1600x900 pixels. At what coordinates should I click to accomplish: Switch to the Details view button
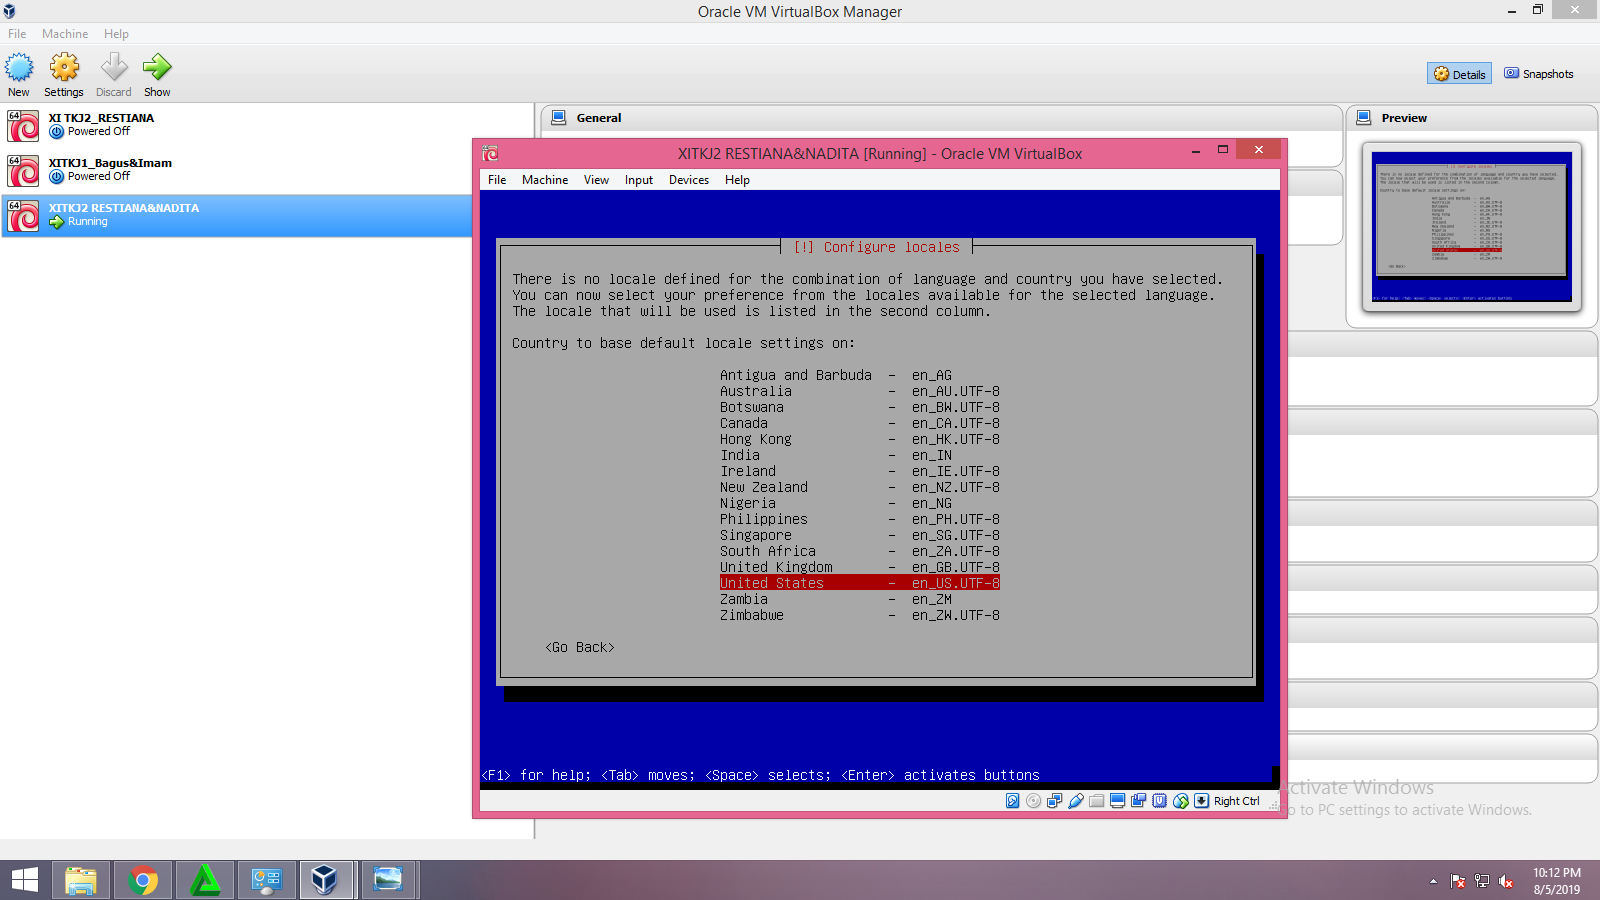point(1459,74)
